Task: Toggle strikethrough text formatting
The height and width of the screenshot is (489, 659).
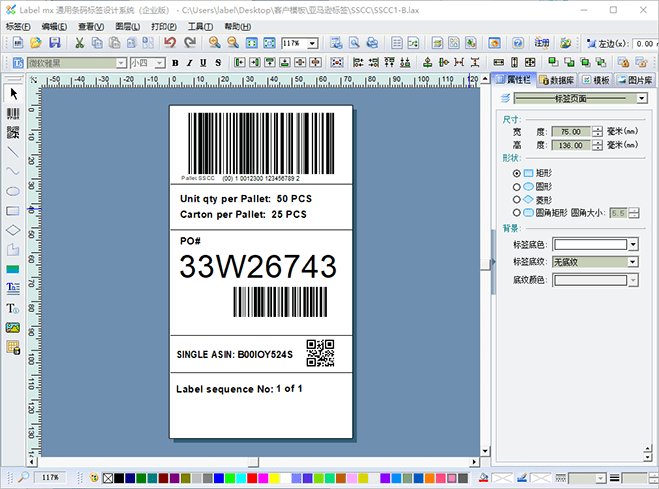Action: (x=218, y=63)
